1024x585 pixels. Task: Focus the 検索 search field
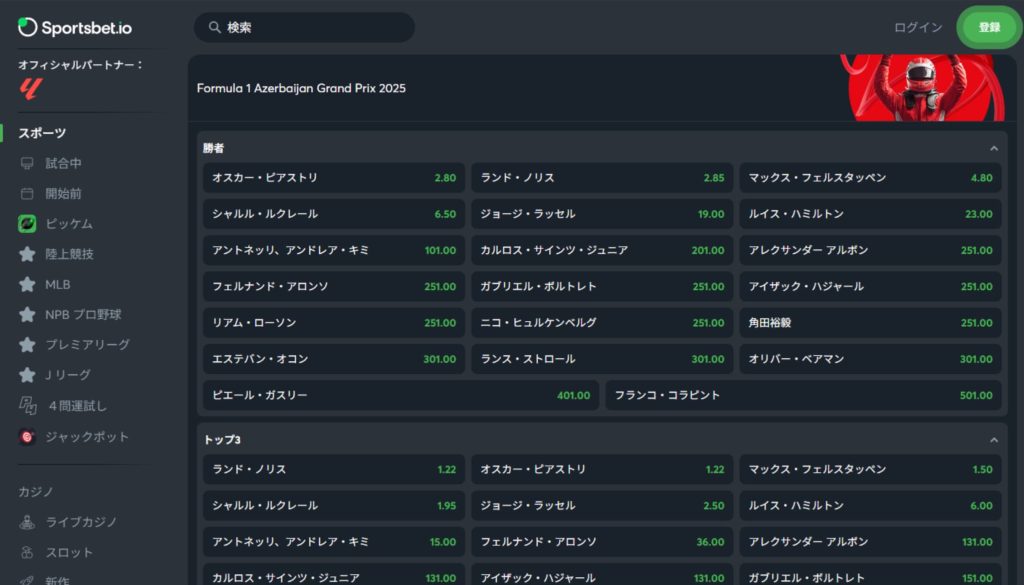point(304,27)
